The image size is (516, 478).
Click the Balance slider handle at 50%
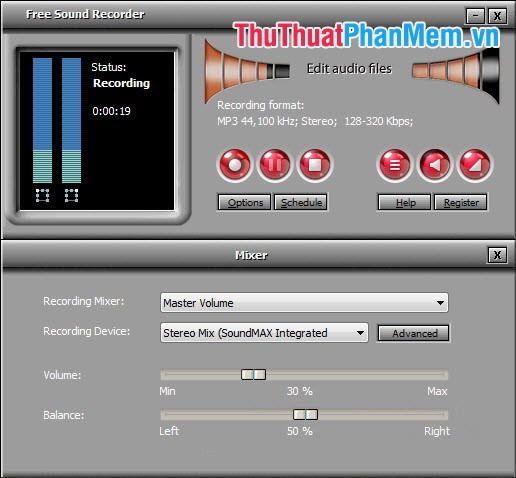[x=305, y=415]
